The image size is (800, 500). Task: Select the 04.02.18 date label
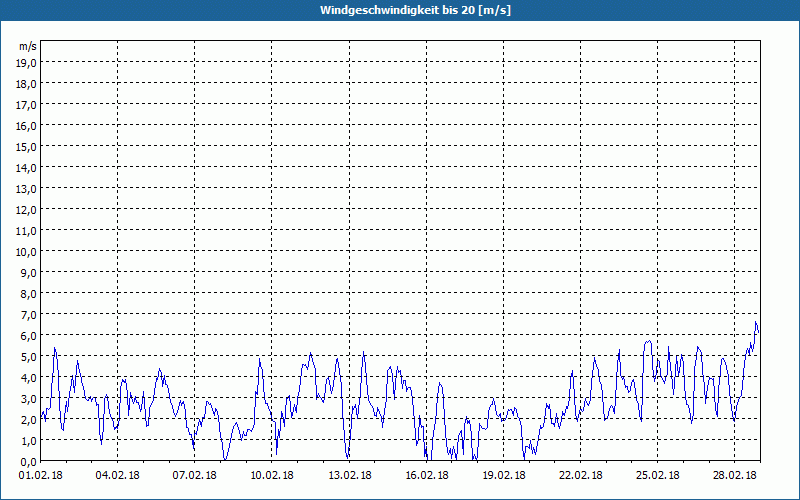point(117,475)
